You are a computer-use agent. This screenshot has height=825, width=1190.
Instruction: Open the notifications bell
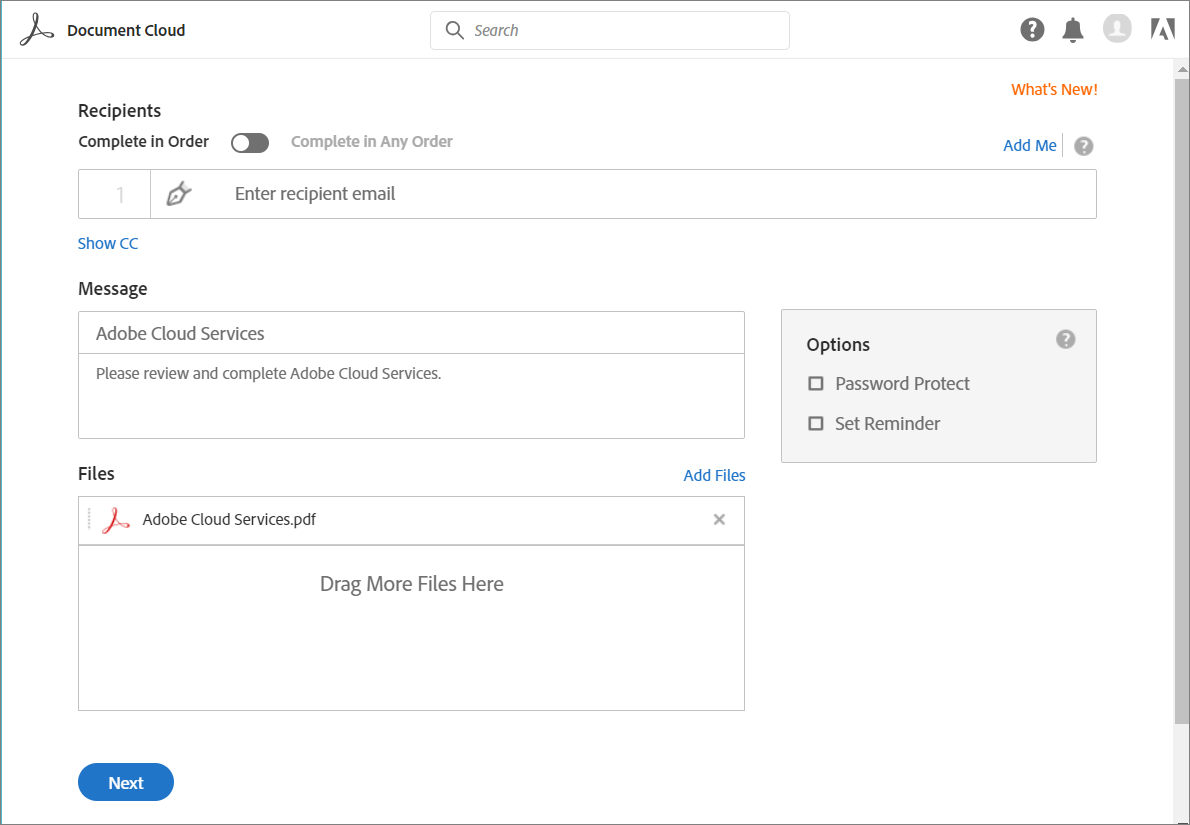[1073, 30]
